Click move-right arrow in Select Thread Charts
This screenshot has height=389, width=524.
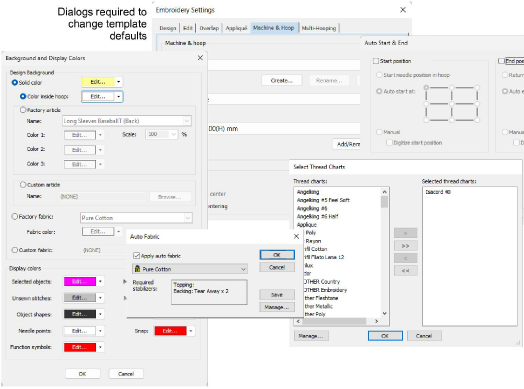(x=405, y=233)
